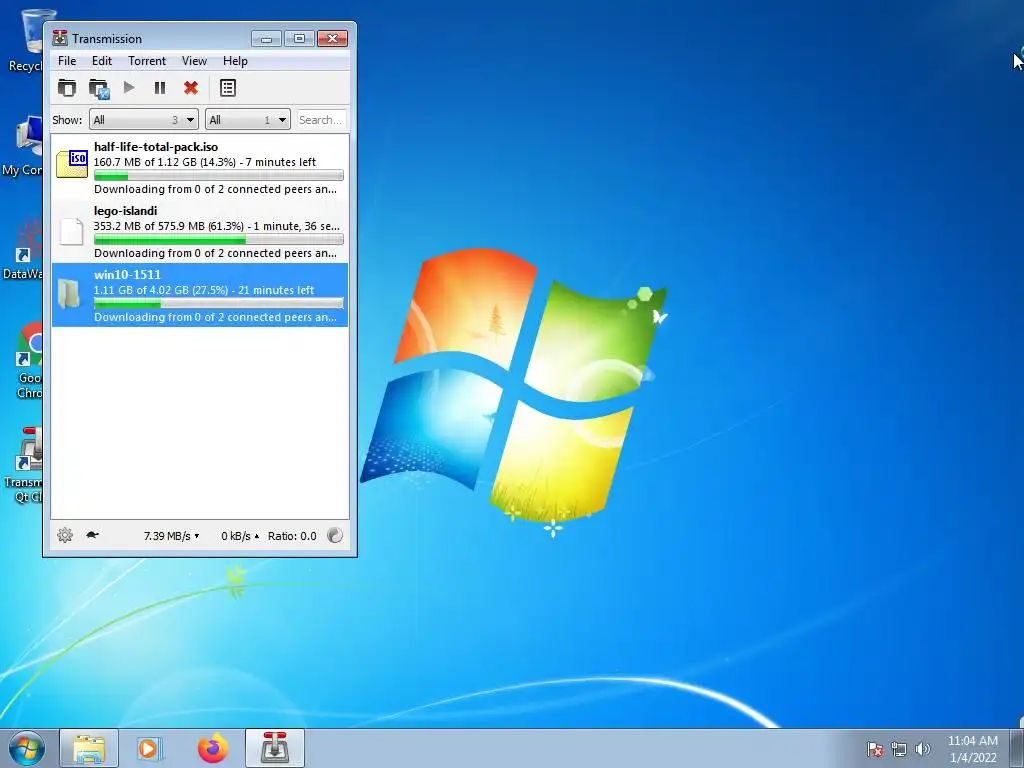Expand the tracker filter dropdown showing 1
The image size is (1024, 768).
coord(248,120)
